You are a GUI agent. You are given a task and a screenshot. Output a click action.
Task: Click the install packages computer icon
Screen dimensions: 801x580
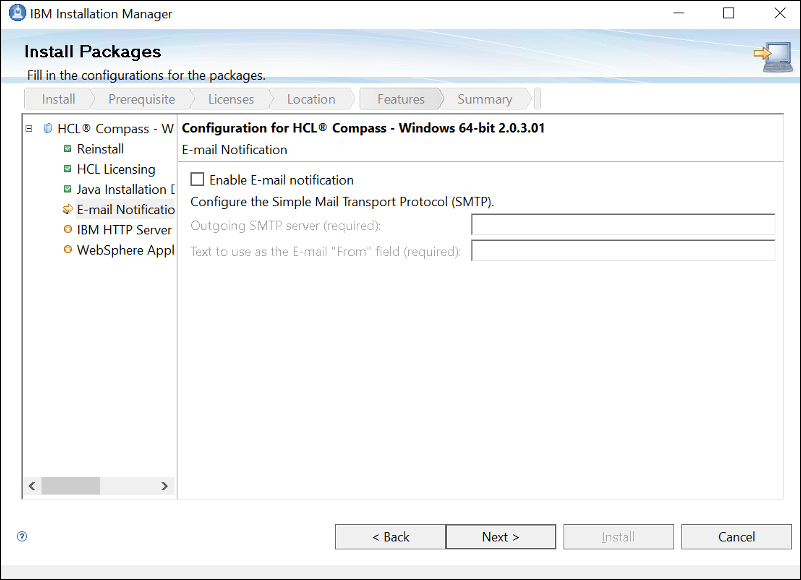773,56
